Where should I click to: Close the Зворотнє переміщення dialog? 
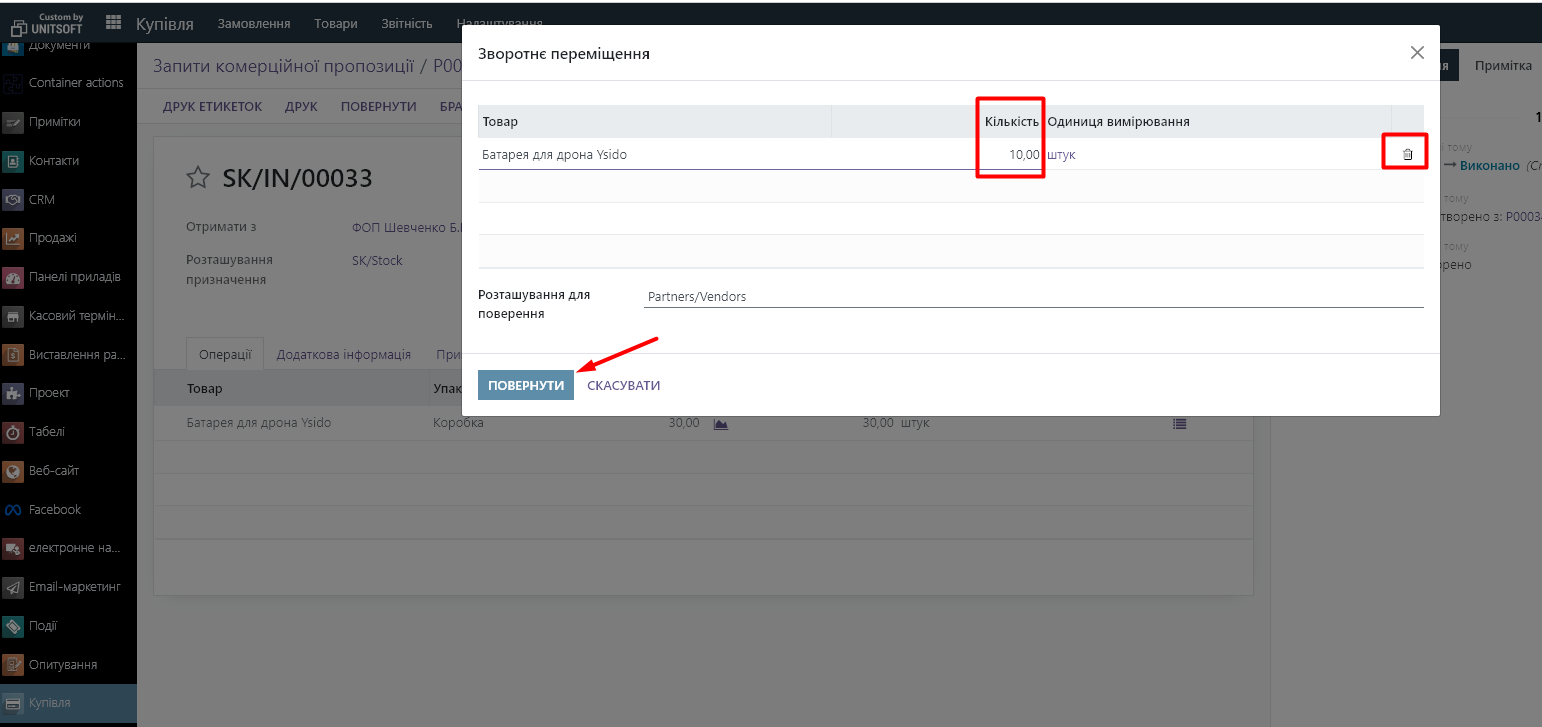[x=1416, y=53]
